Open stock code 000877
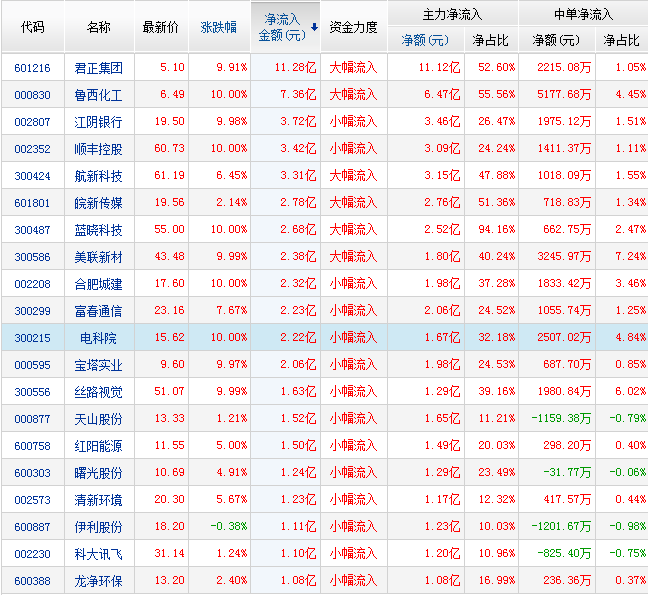The height and width of the screenshot is (595, 648). tap(32, 419)
